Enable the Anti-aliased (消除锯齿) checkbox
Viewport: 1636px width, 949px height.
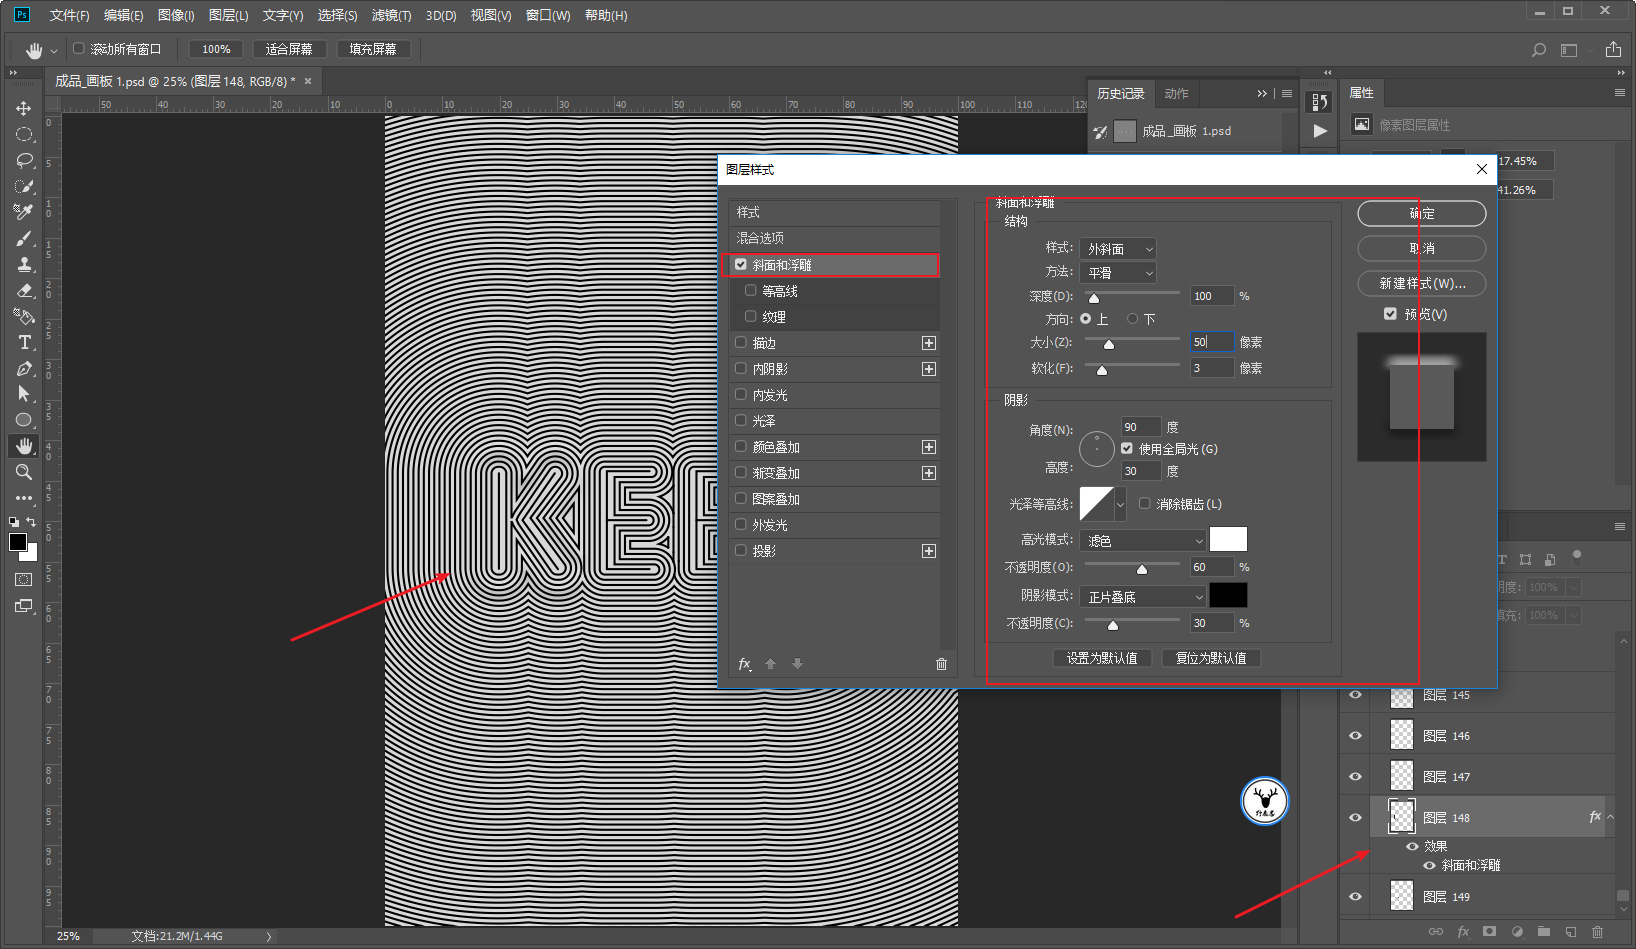pyautogui.click(x=1145, y=504)
